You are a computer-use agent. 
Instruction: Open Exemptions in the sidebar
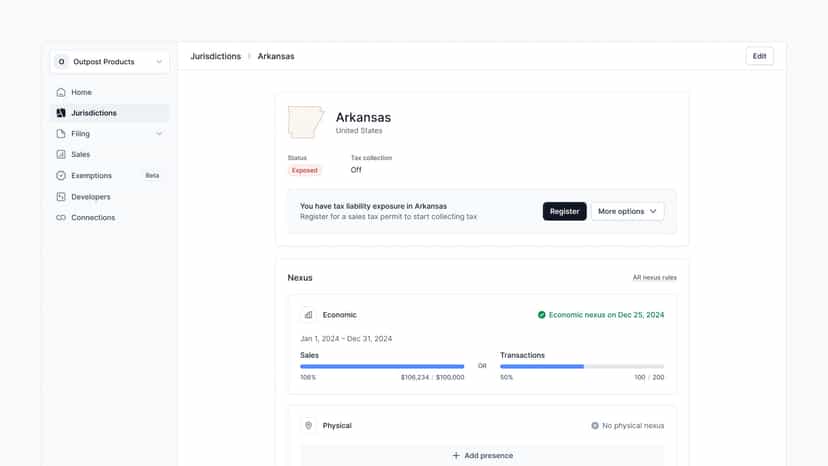pos(110,175)
